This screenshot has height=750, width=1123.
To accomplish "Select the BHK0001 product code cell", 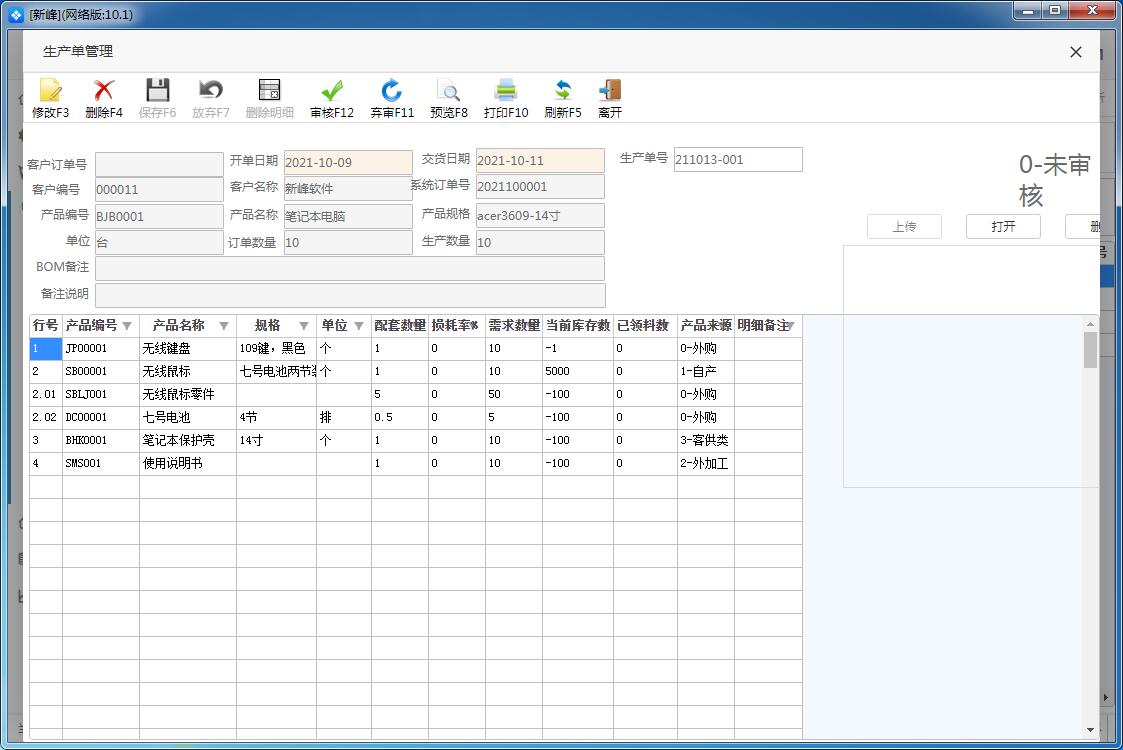I will 101,441.
